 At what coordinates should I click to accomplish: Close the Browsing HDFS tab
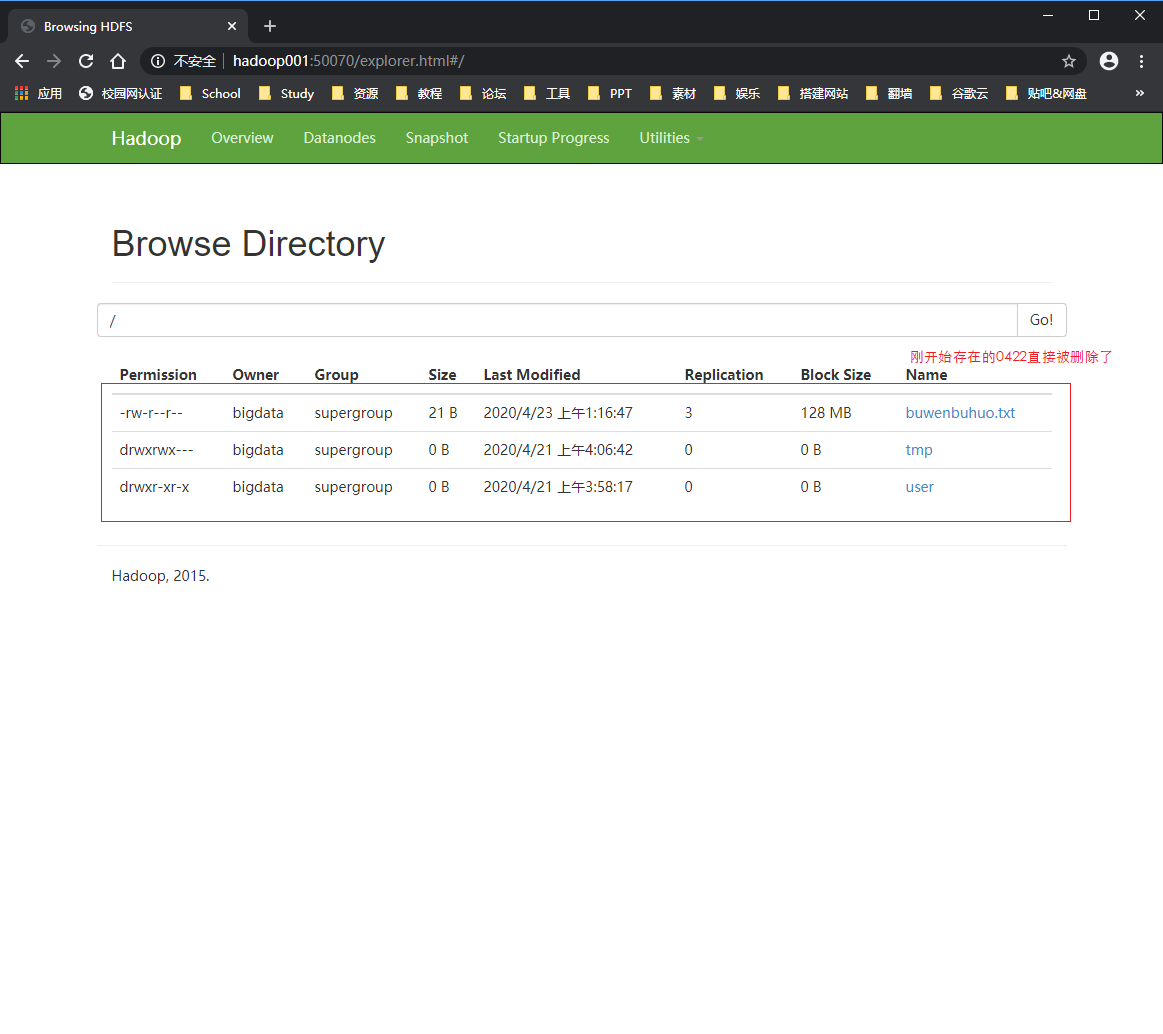click(x=232, y=27)
